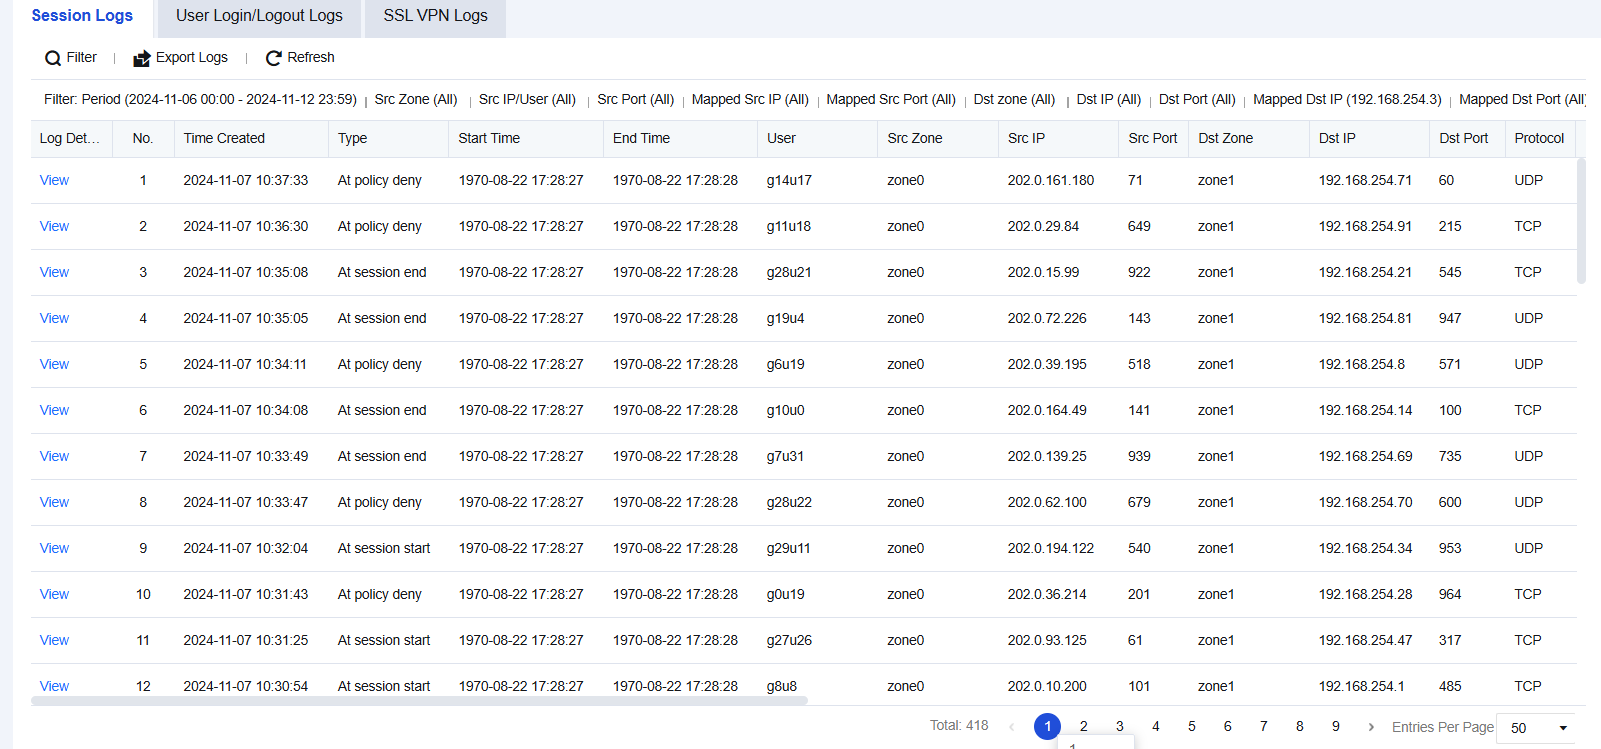Go to page 9
The image size is (1601, 749).
[x=1335, y=727]
